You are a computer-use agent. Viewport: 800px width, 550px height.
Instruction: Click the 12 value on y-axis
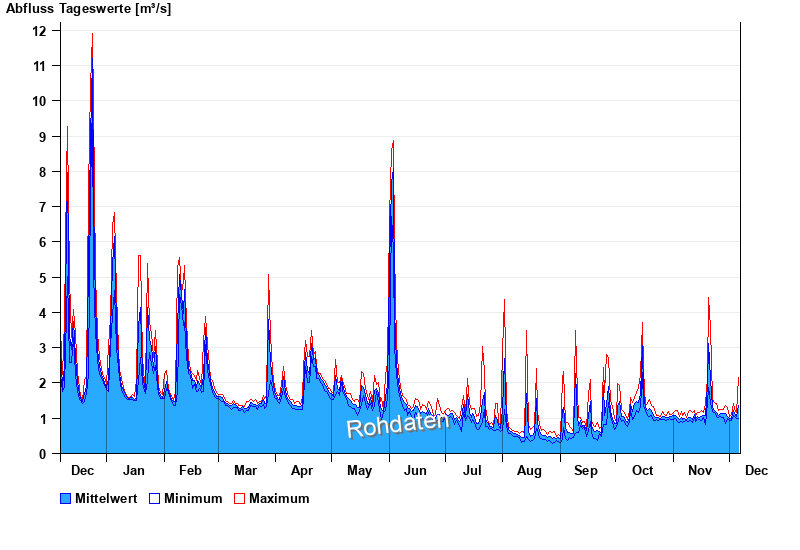40,30
